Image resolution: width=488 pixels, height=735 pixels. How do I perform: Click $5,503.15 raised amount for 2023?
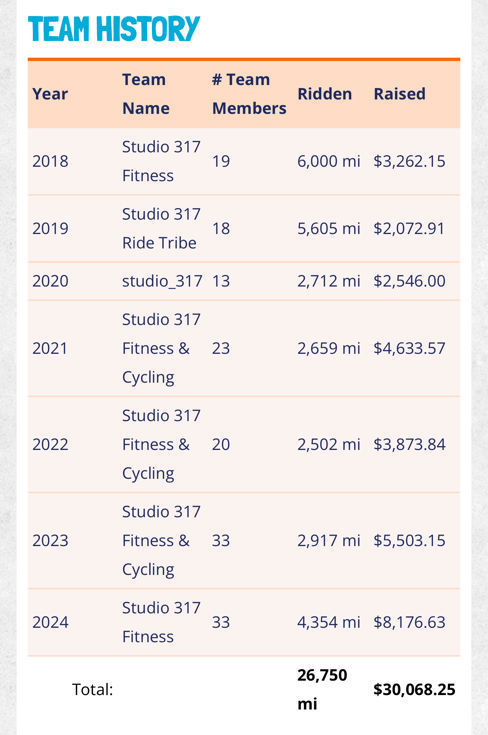click(409, 540)
